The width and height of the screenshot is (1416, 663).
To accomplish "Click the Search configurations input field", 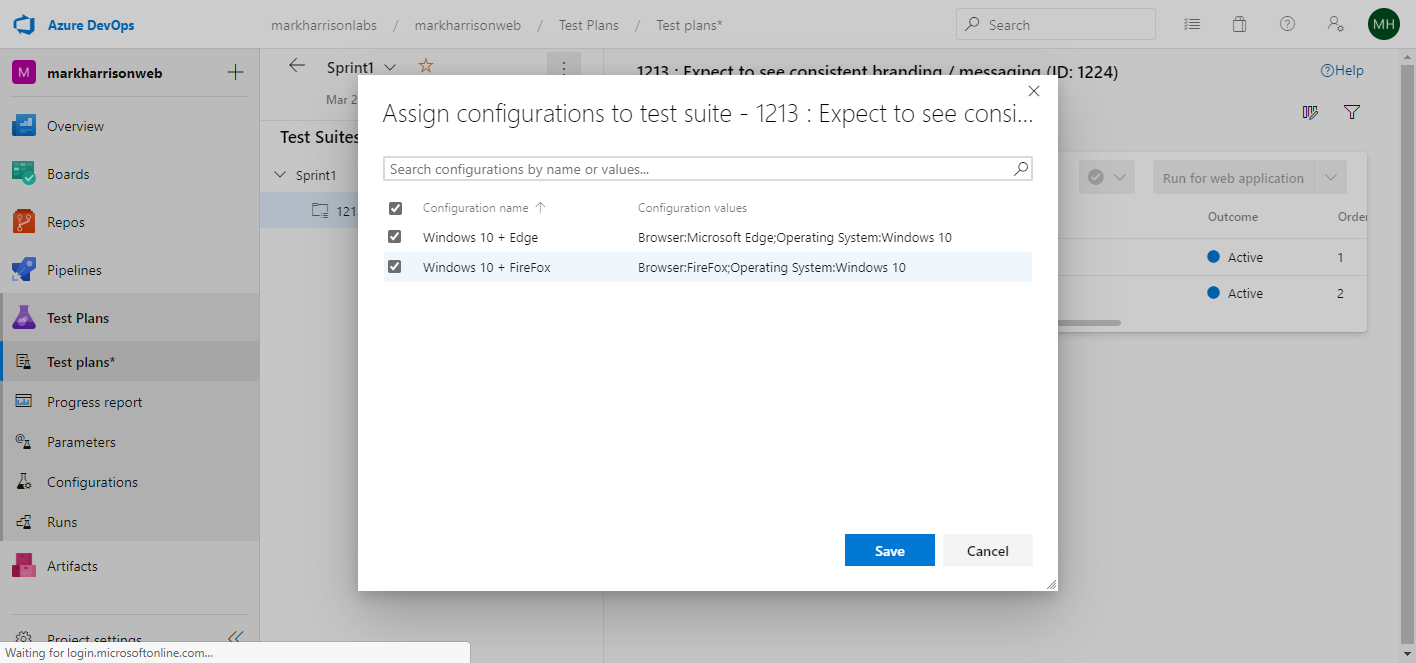I will 698,169.
